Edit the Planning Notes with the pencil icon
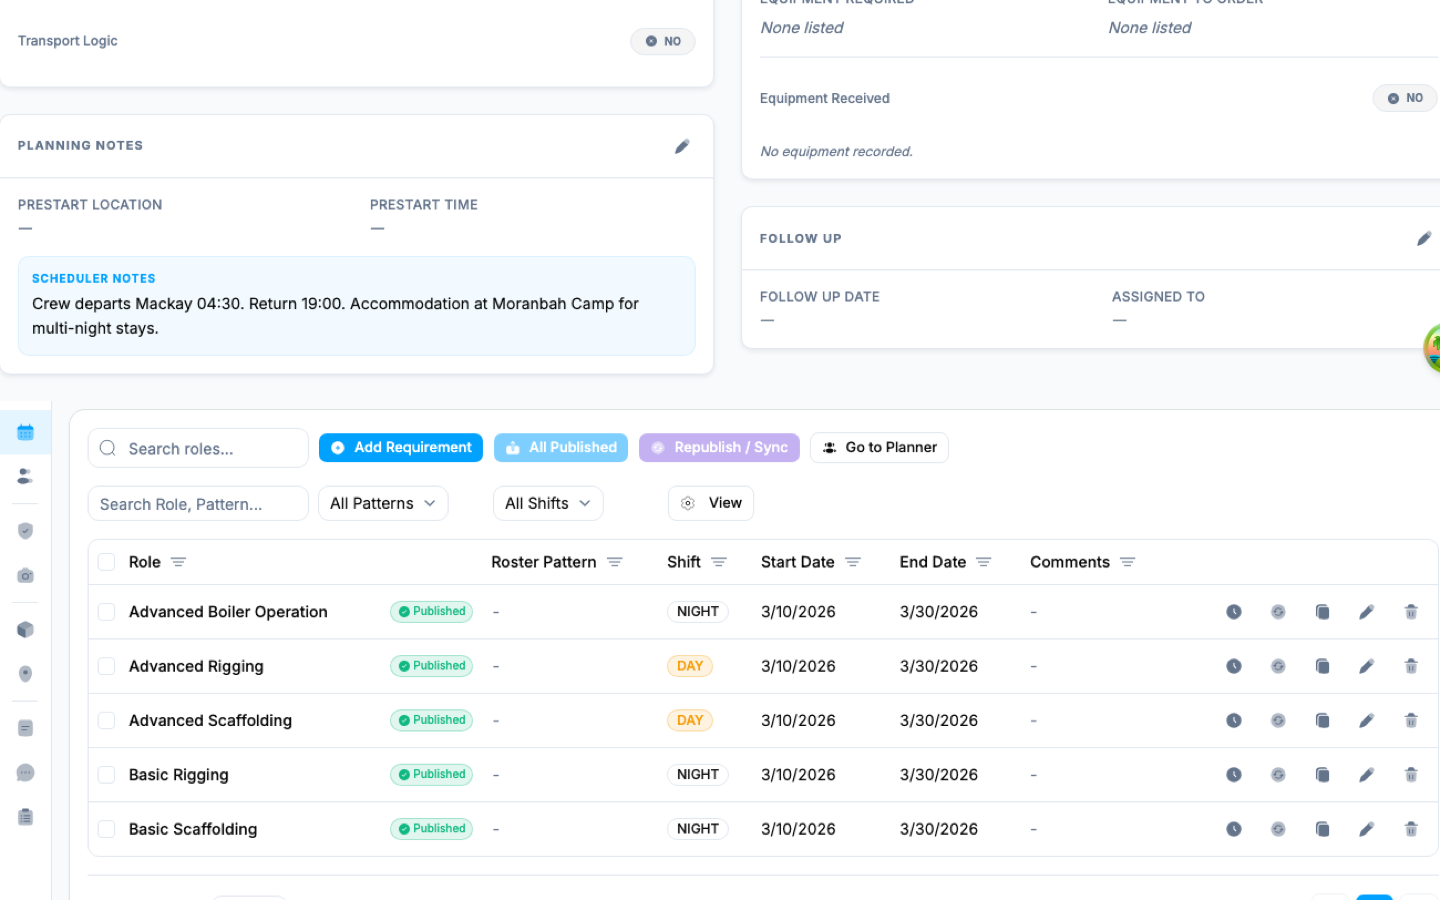Screen dimensions: 1440x900 click(682, 146)
